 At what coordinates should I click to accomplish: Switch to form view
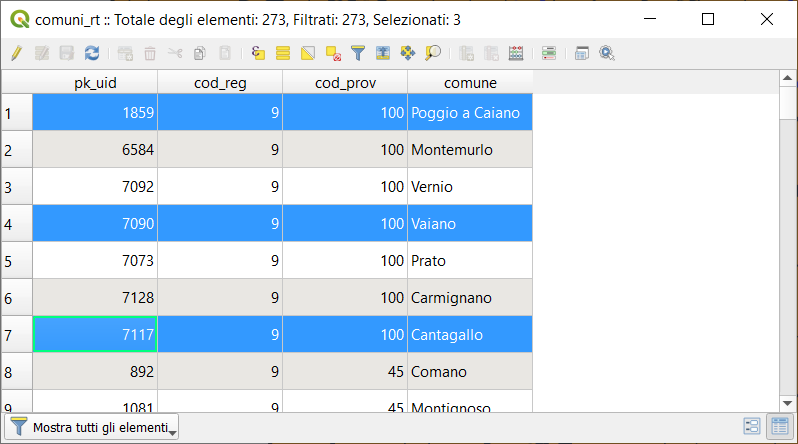[752, 427]
